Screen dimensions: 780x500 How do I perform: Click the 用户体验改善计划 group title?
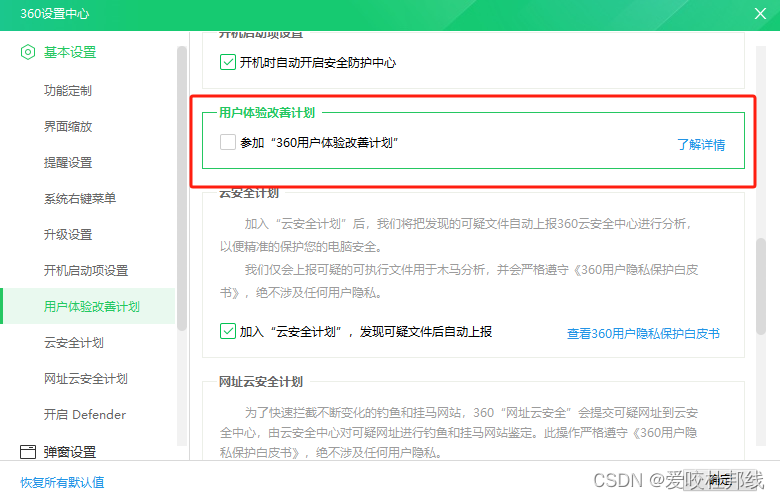pos(267,112)
